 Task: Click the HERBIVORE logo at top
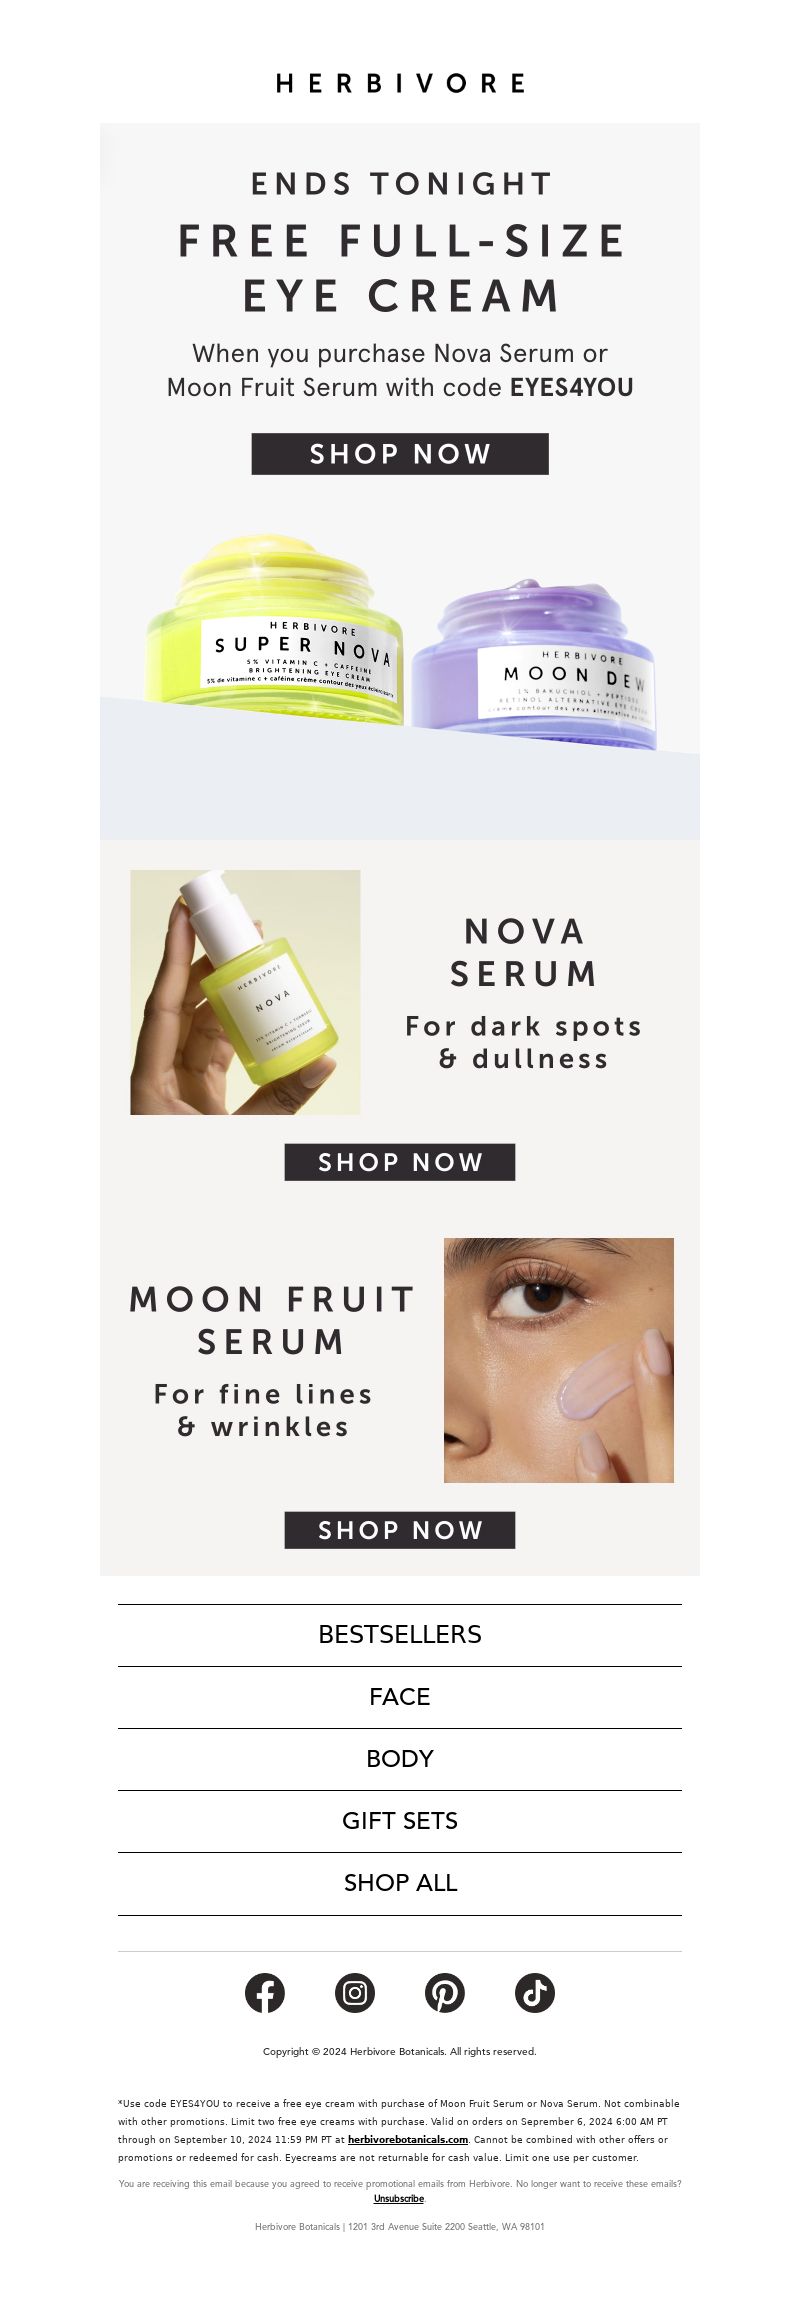pyautogui.click(x=400, y=83)
